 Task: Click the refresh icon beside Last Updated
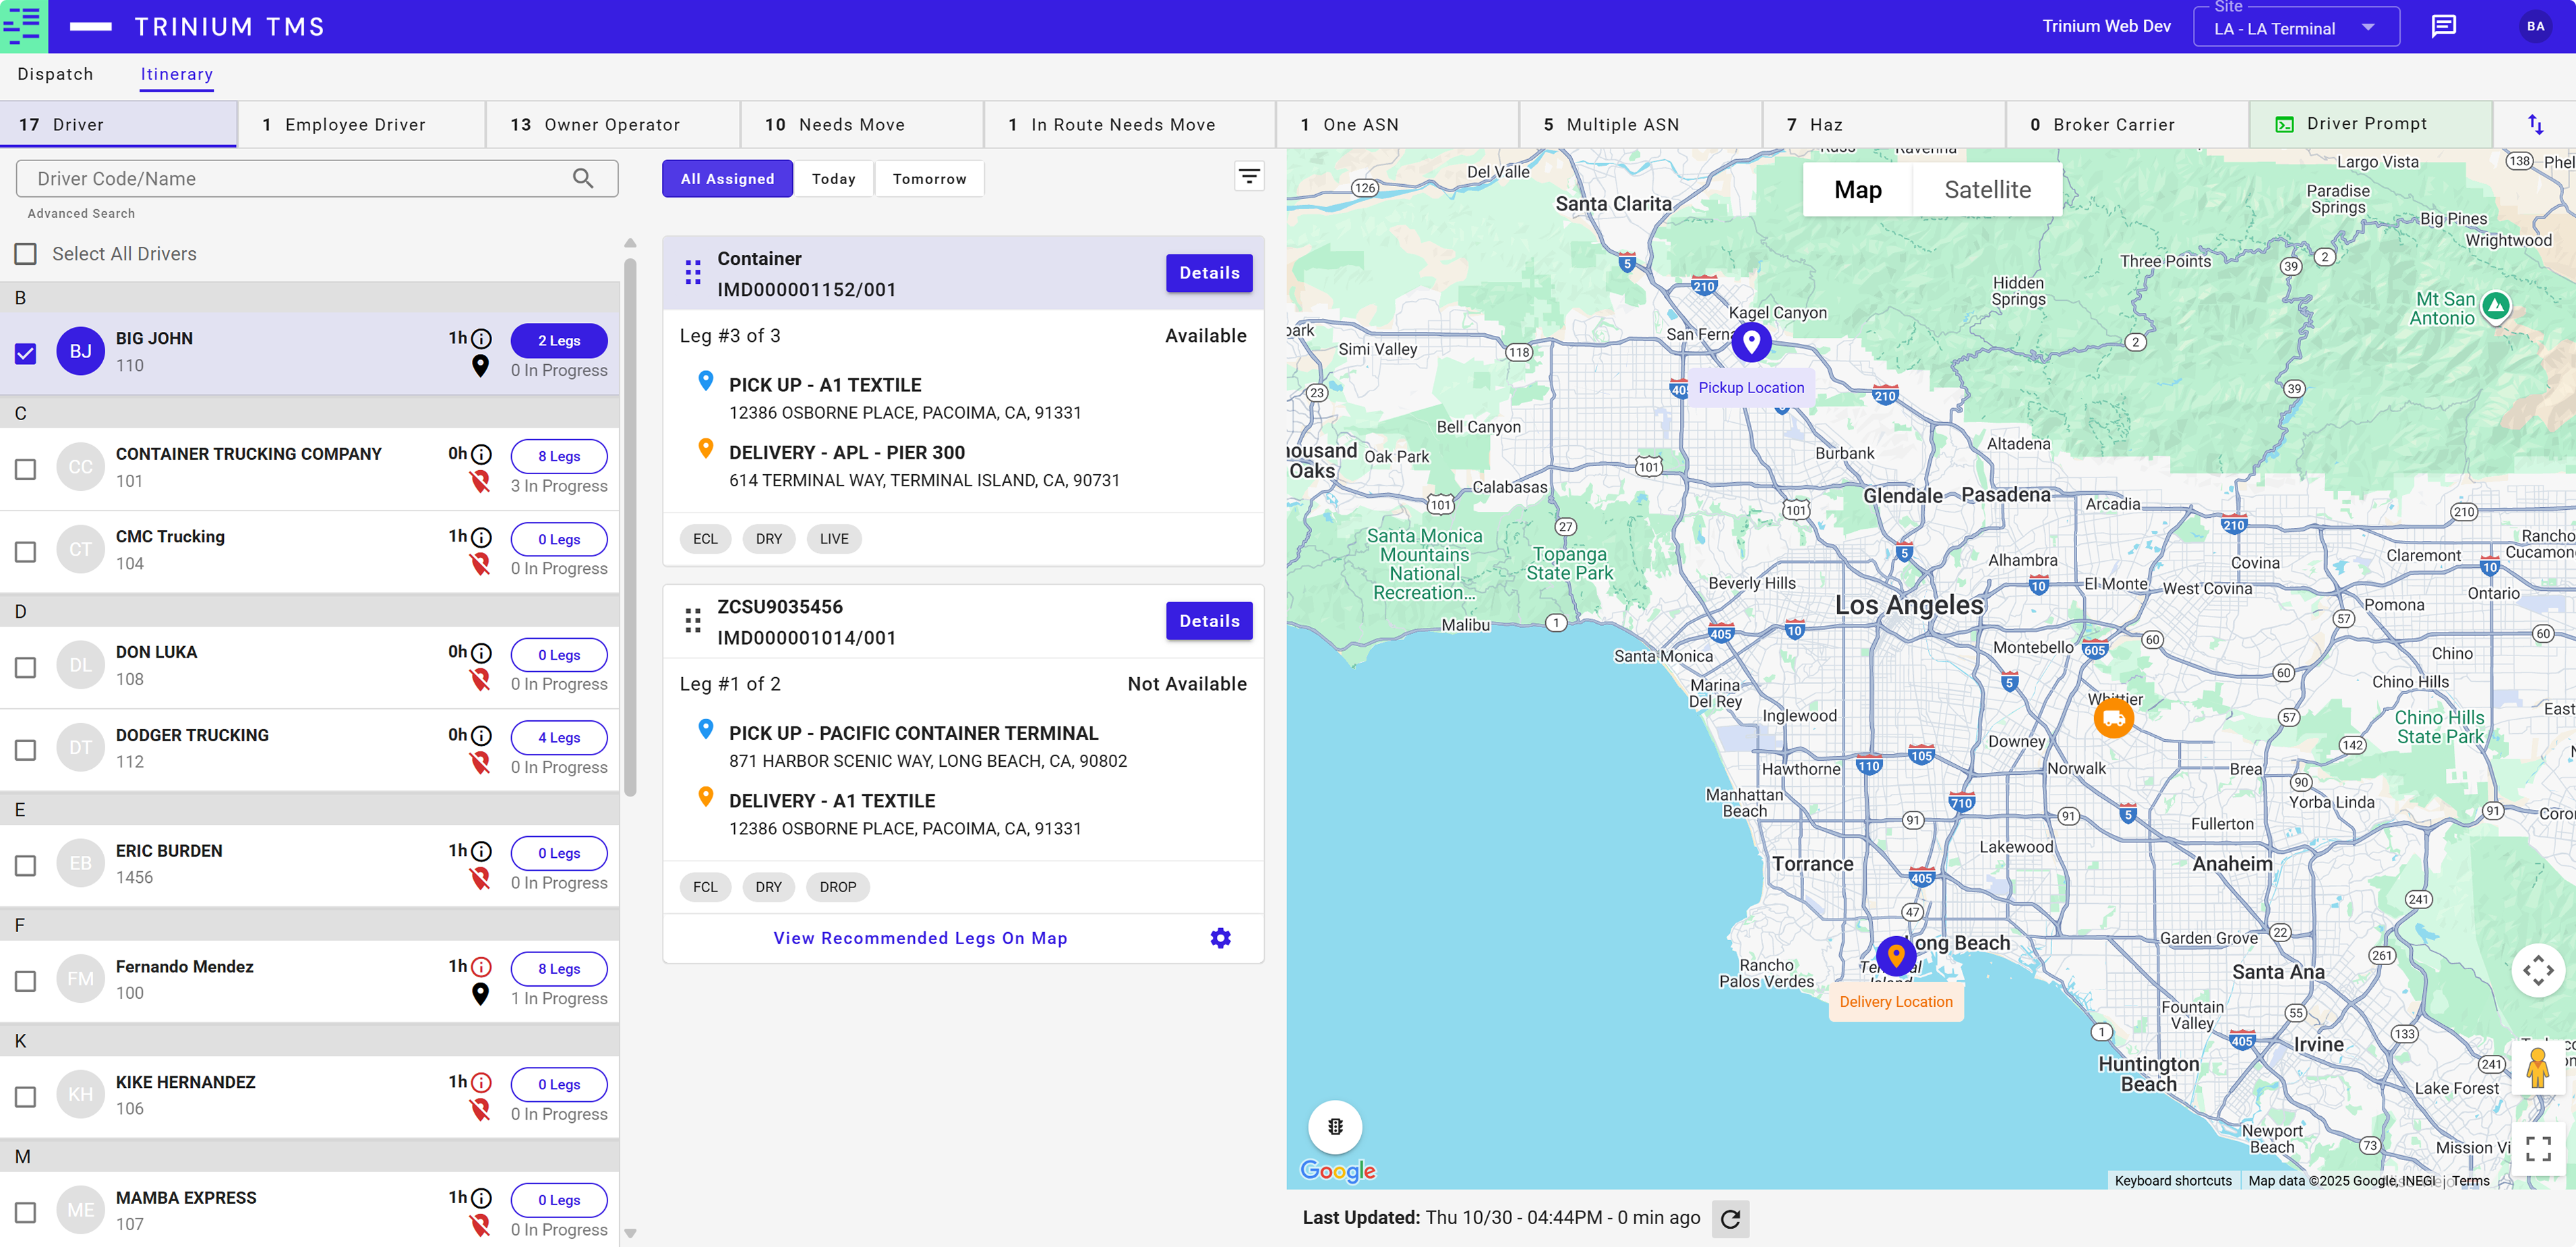click(1731, 1218)
